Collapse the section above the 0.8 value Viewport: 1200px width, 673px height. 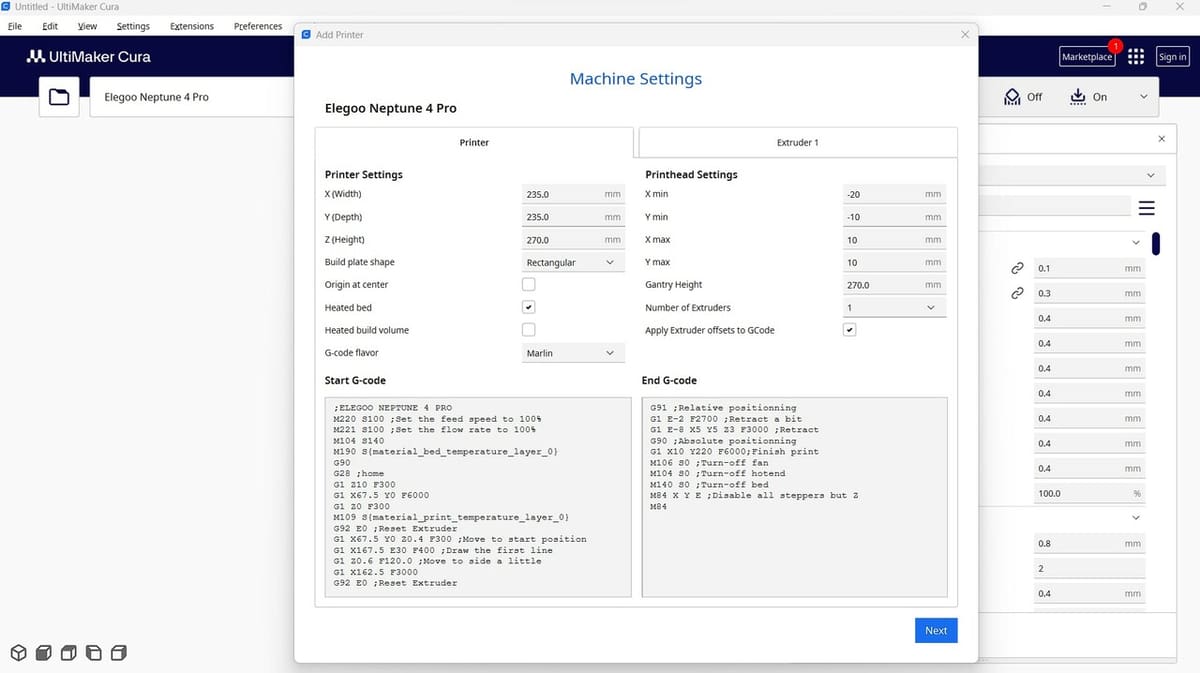(x=1135, y=518)
